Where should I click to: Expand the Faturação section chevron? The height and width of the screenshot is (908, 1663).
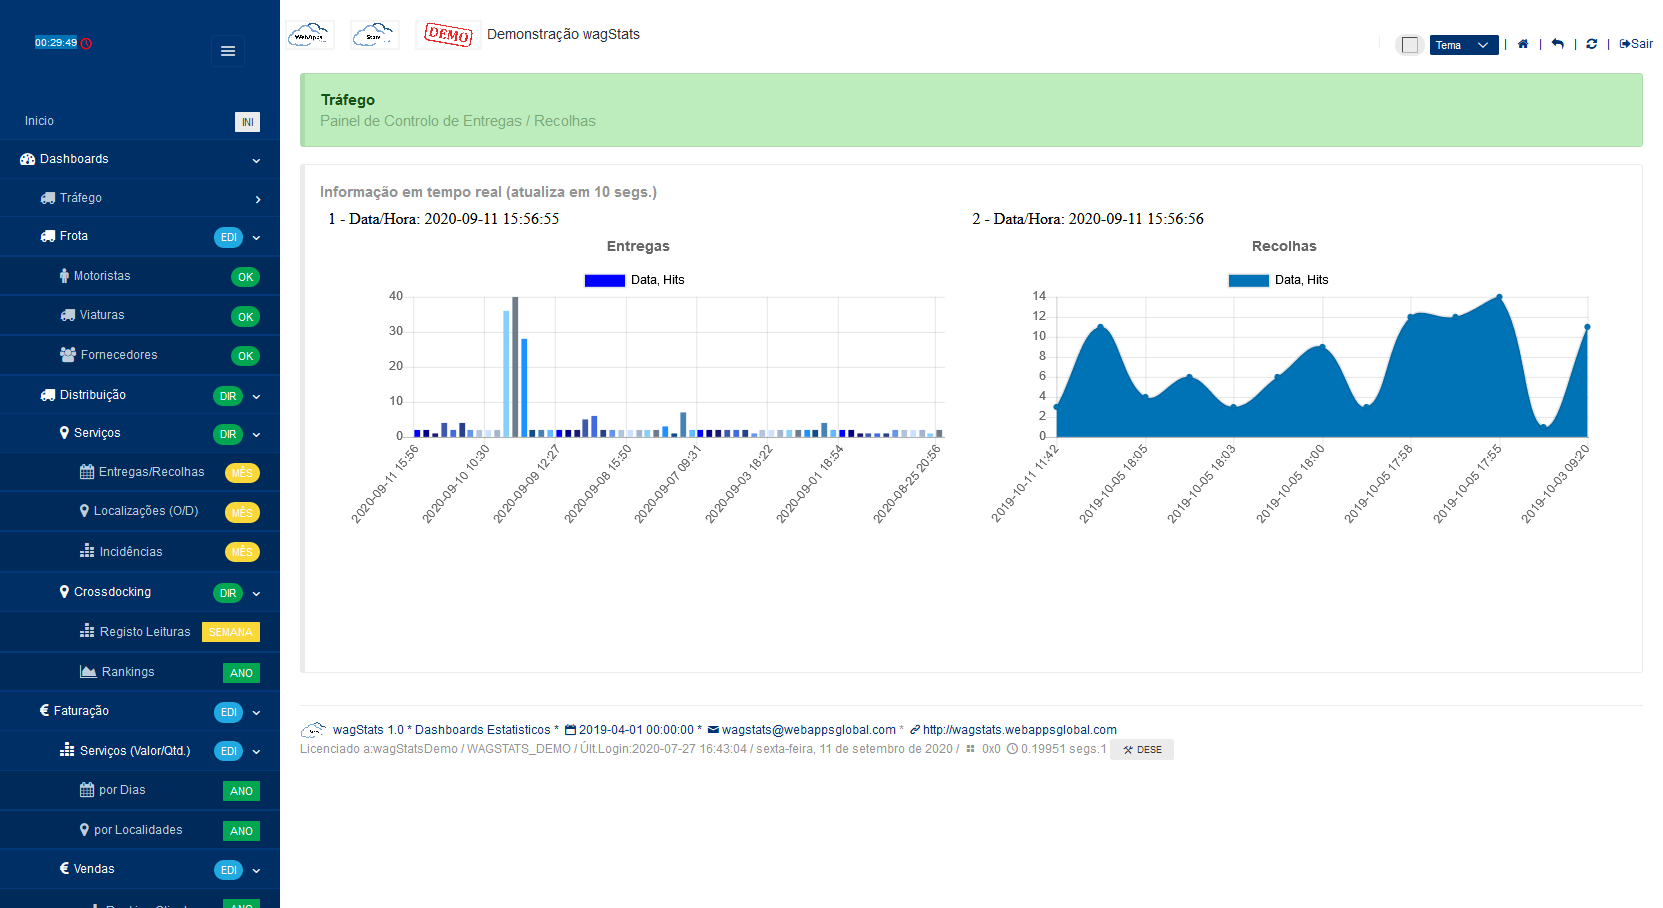pos(256,713)
